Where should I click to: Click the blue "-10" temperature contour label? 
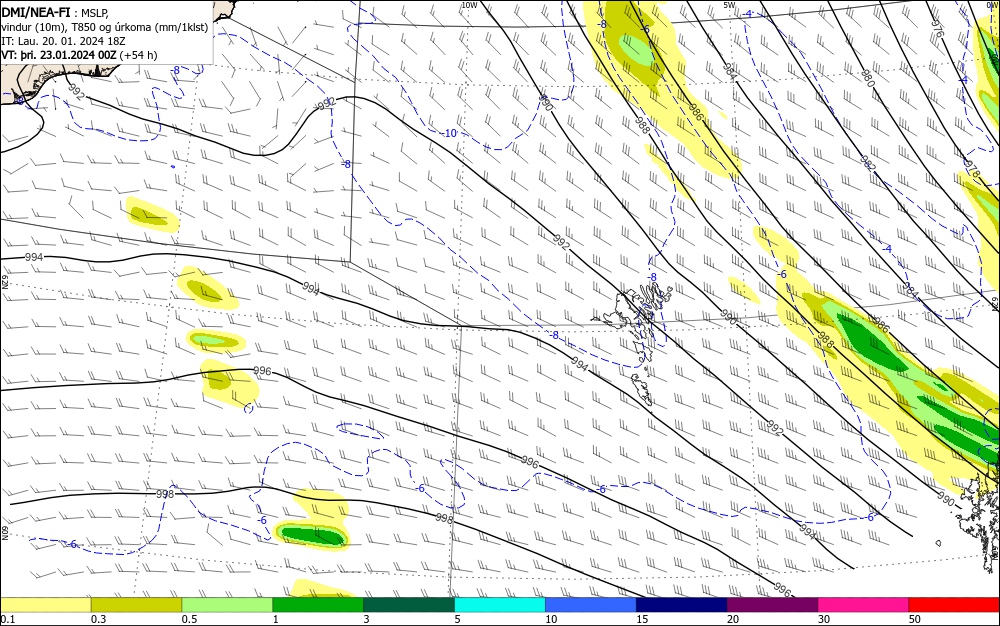coord(450,133)
